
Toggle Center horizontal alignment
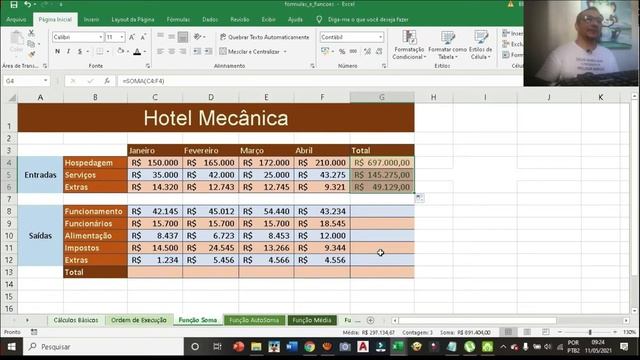click(171, 51)
